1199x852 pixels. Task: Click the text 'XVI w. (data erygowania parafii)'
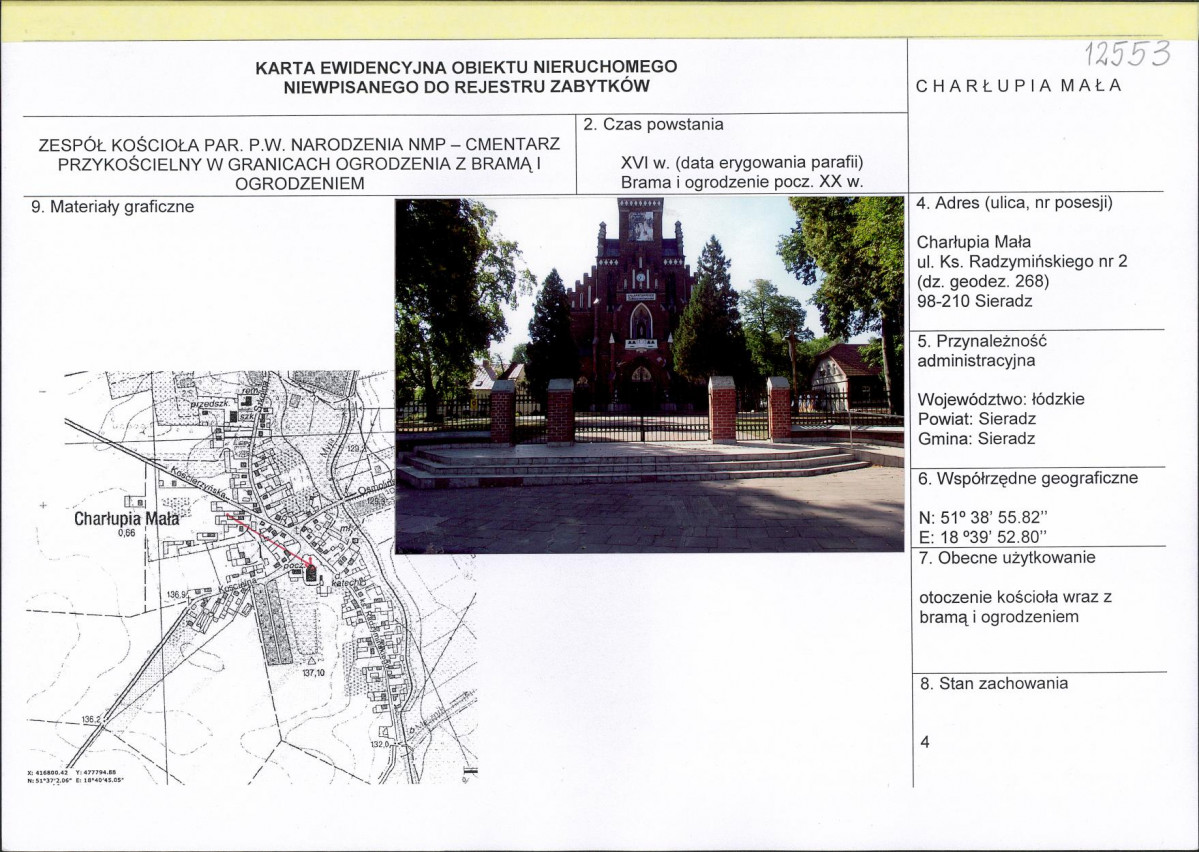pos(742,163)
